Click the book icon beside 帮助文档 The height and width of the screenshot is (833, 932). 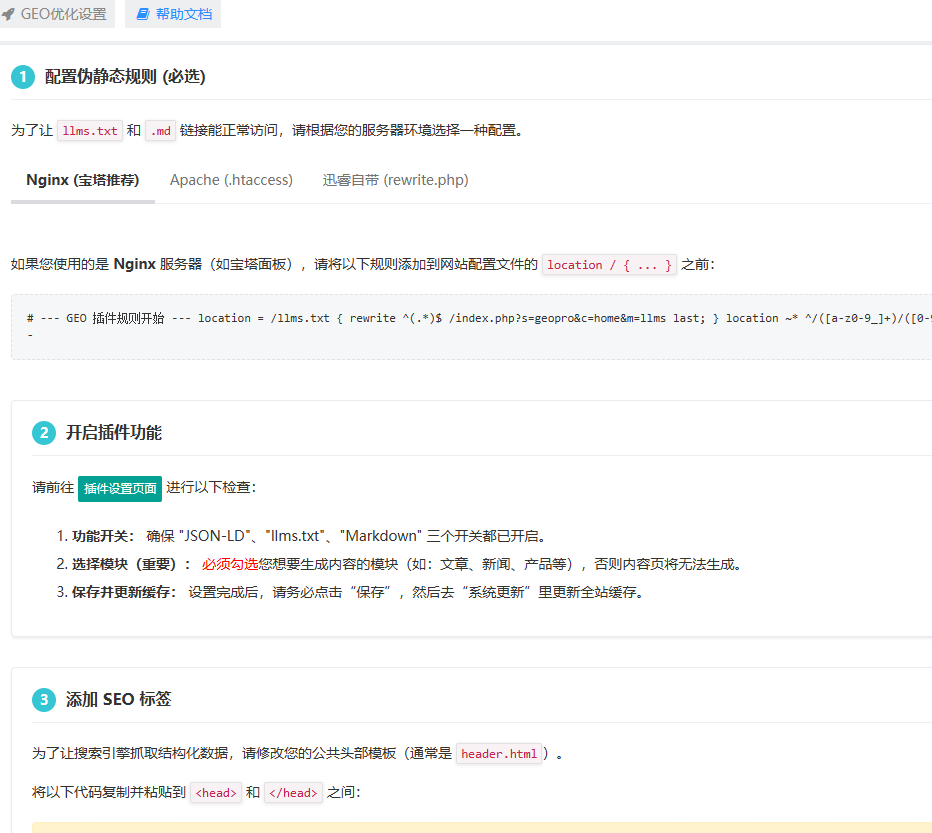(x=143, y=14)
